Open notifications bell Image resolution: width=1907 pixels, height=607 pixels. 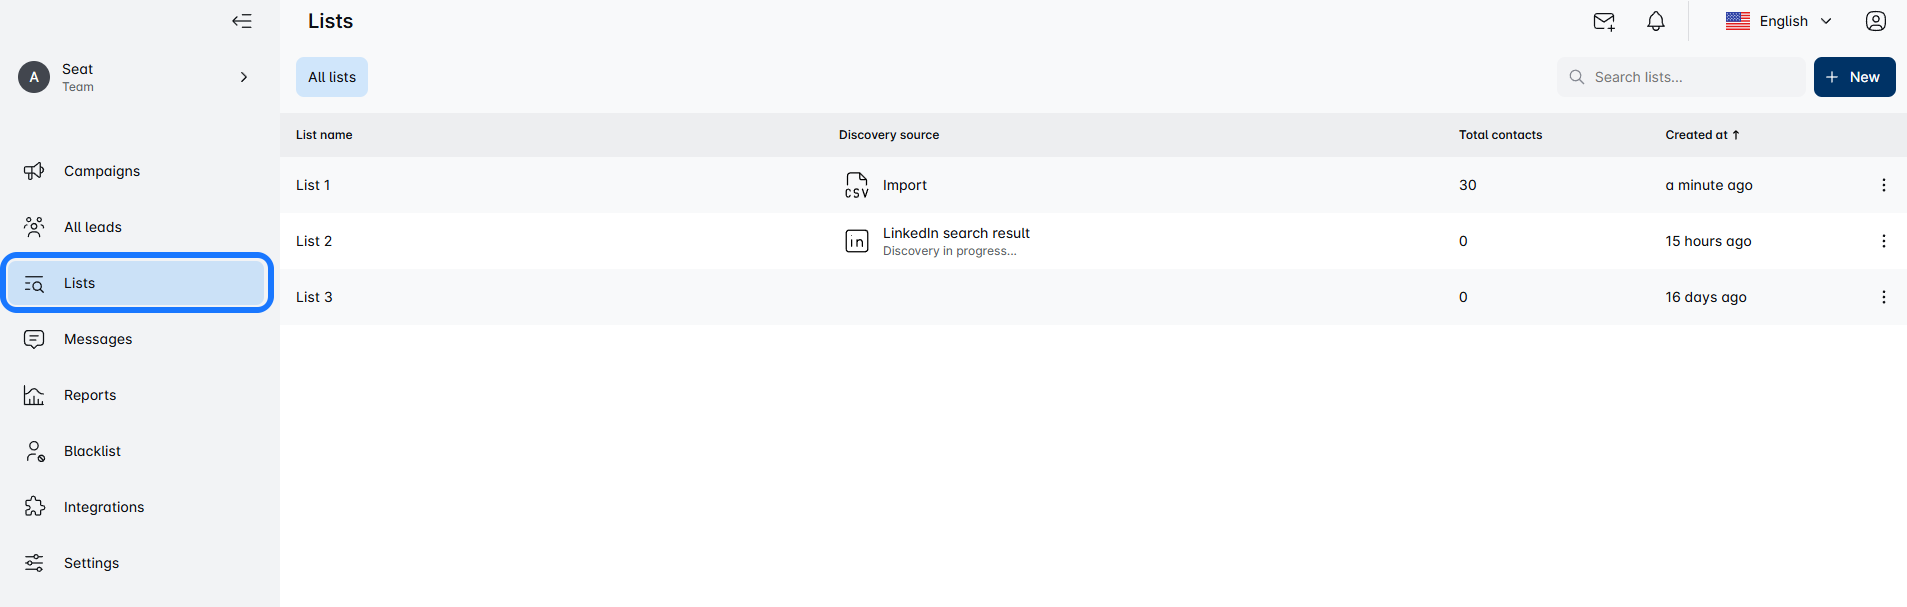(1656, 22)
